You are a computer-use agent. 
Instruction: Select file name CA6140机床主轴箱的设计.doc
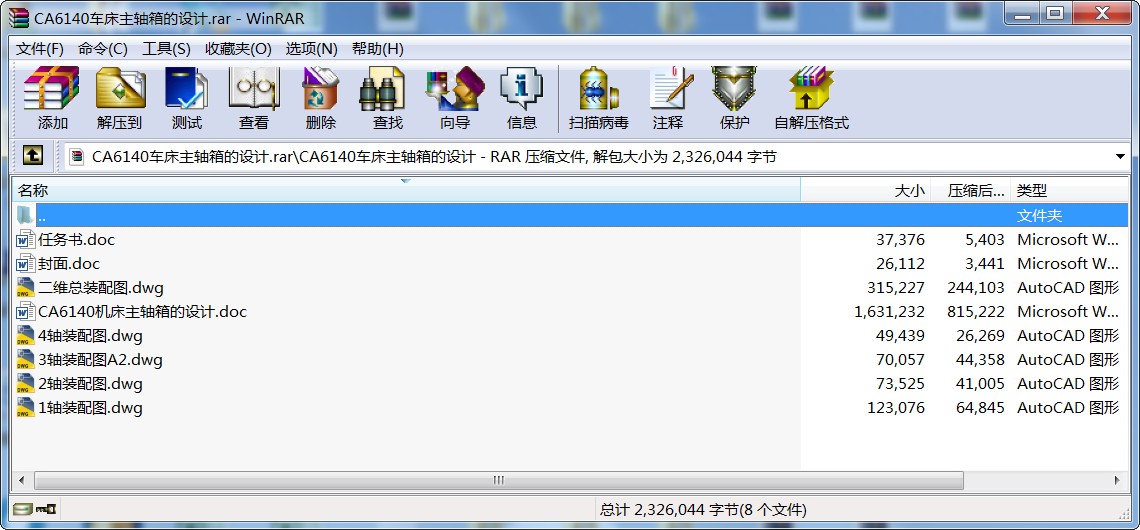pyautogui.click(x=142, y=311)
